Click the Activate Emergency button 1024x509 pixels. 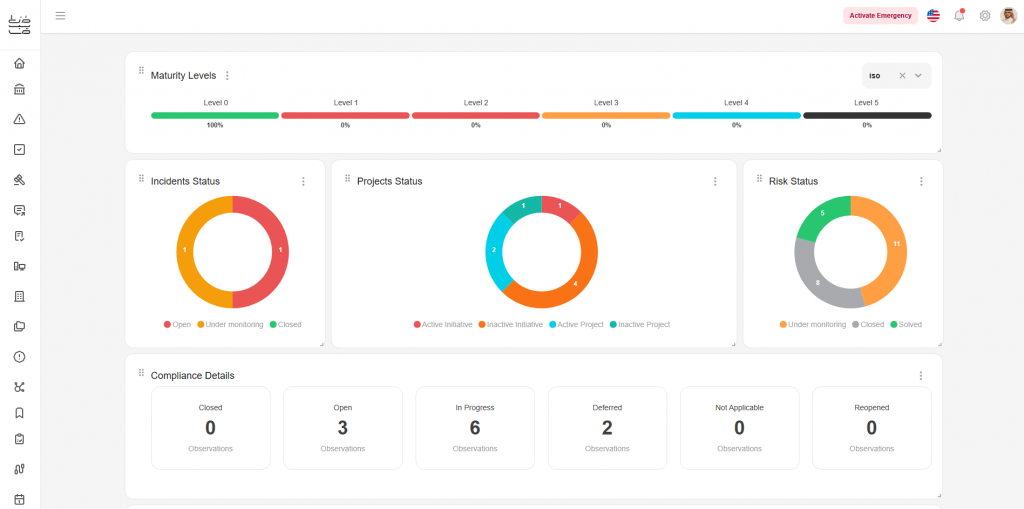(880, 16)
